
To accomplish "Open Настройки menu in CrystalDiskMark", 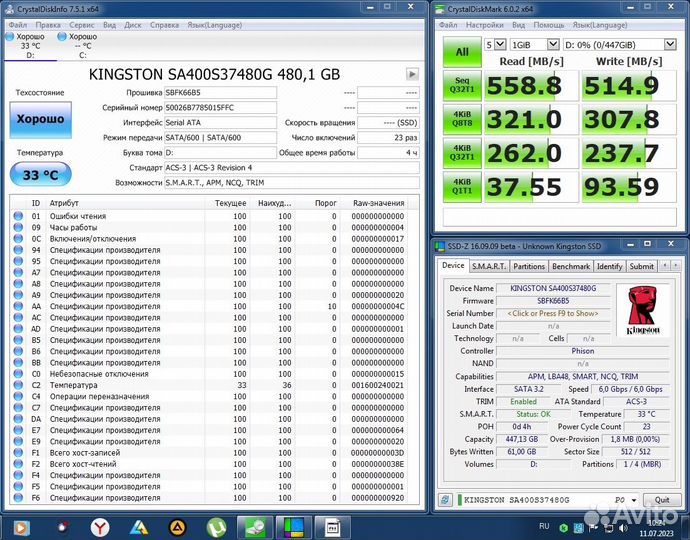I will [x=484, y=25].
